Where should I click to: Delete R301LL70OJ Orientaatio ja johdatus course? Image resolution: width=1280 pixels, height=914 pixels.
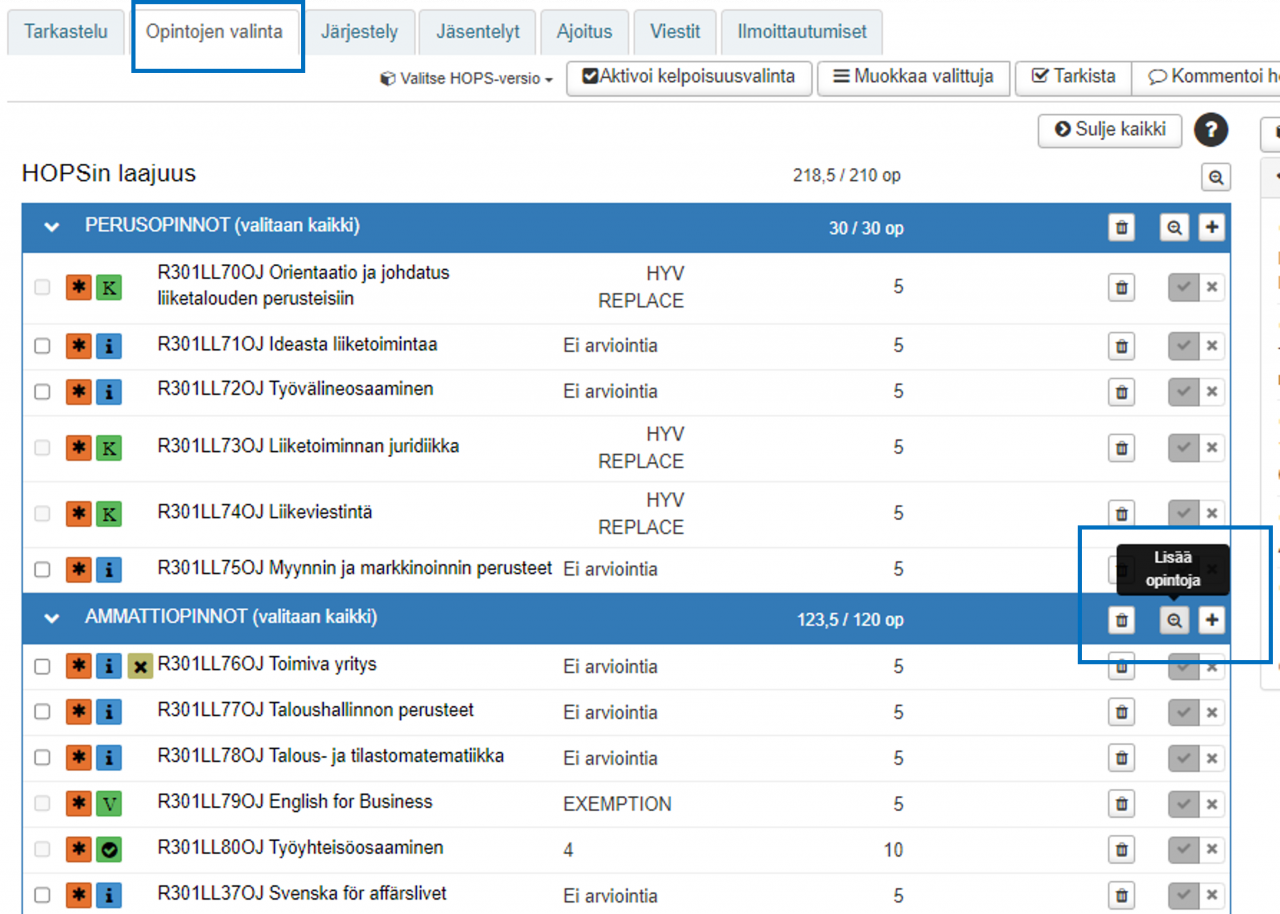[1122, 287]
